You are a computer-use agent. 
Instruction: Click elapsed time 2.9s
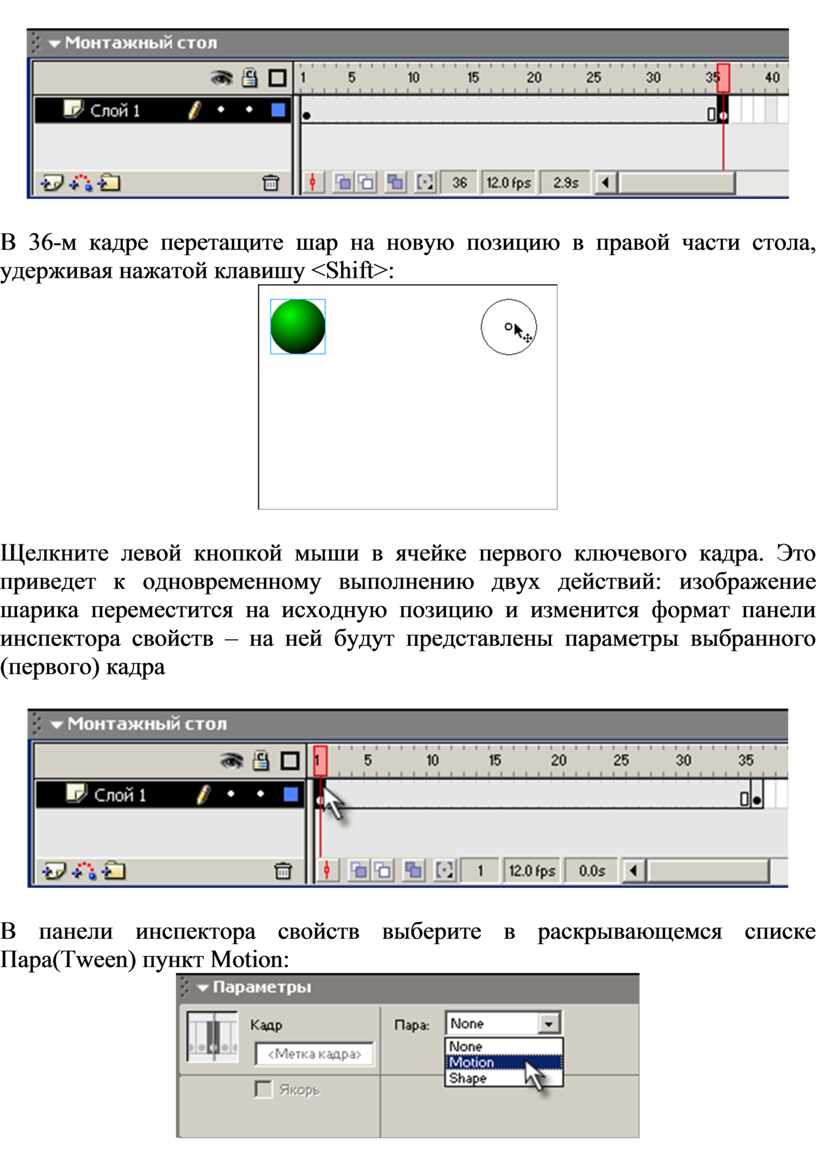click(x=565, y=182)
